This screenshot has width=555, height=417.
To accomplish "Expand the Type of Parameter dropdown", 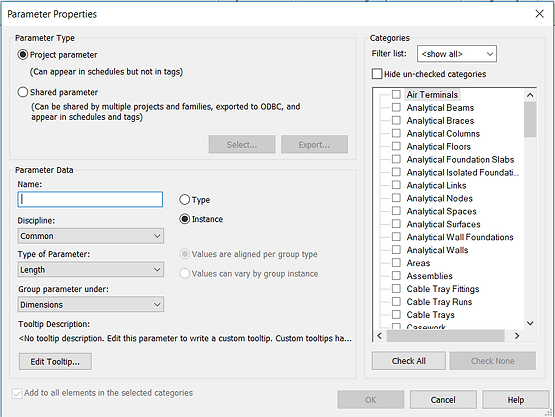I will pyautogui.click(x=91, y=270).
